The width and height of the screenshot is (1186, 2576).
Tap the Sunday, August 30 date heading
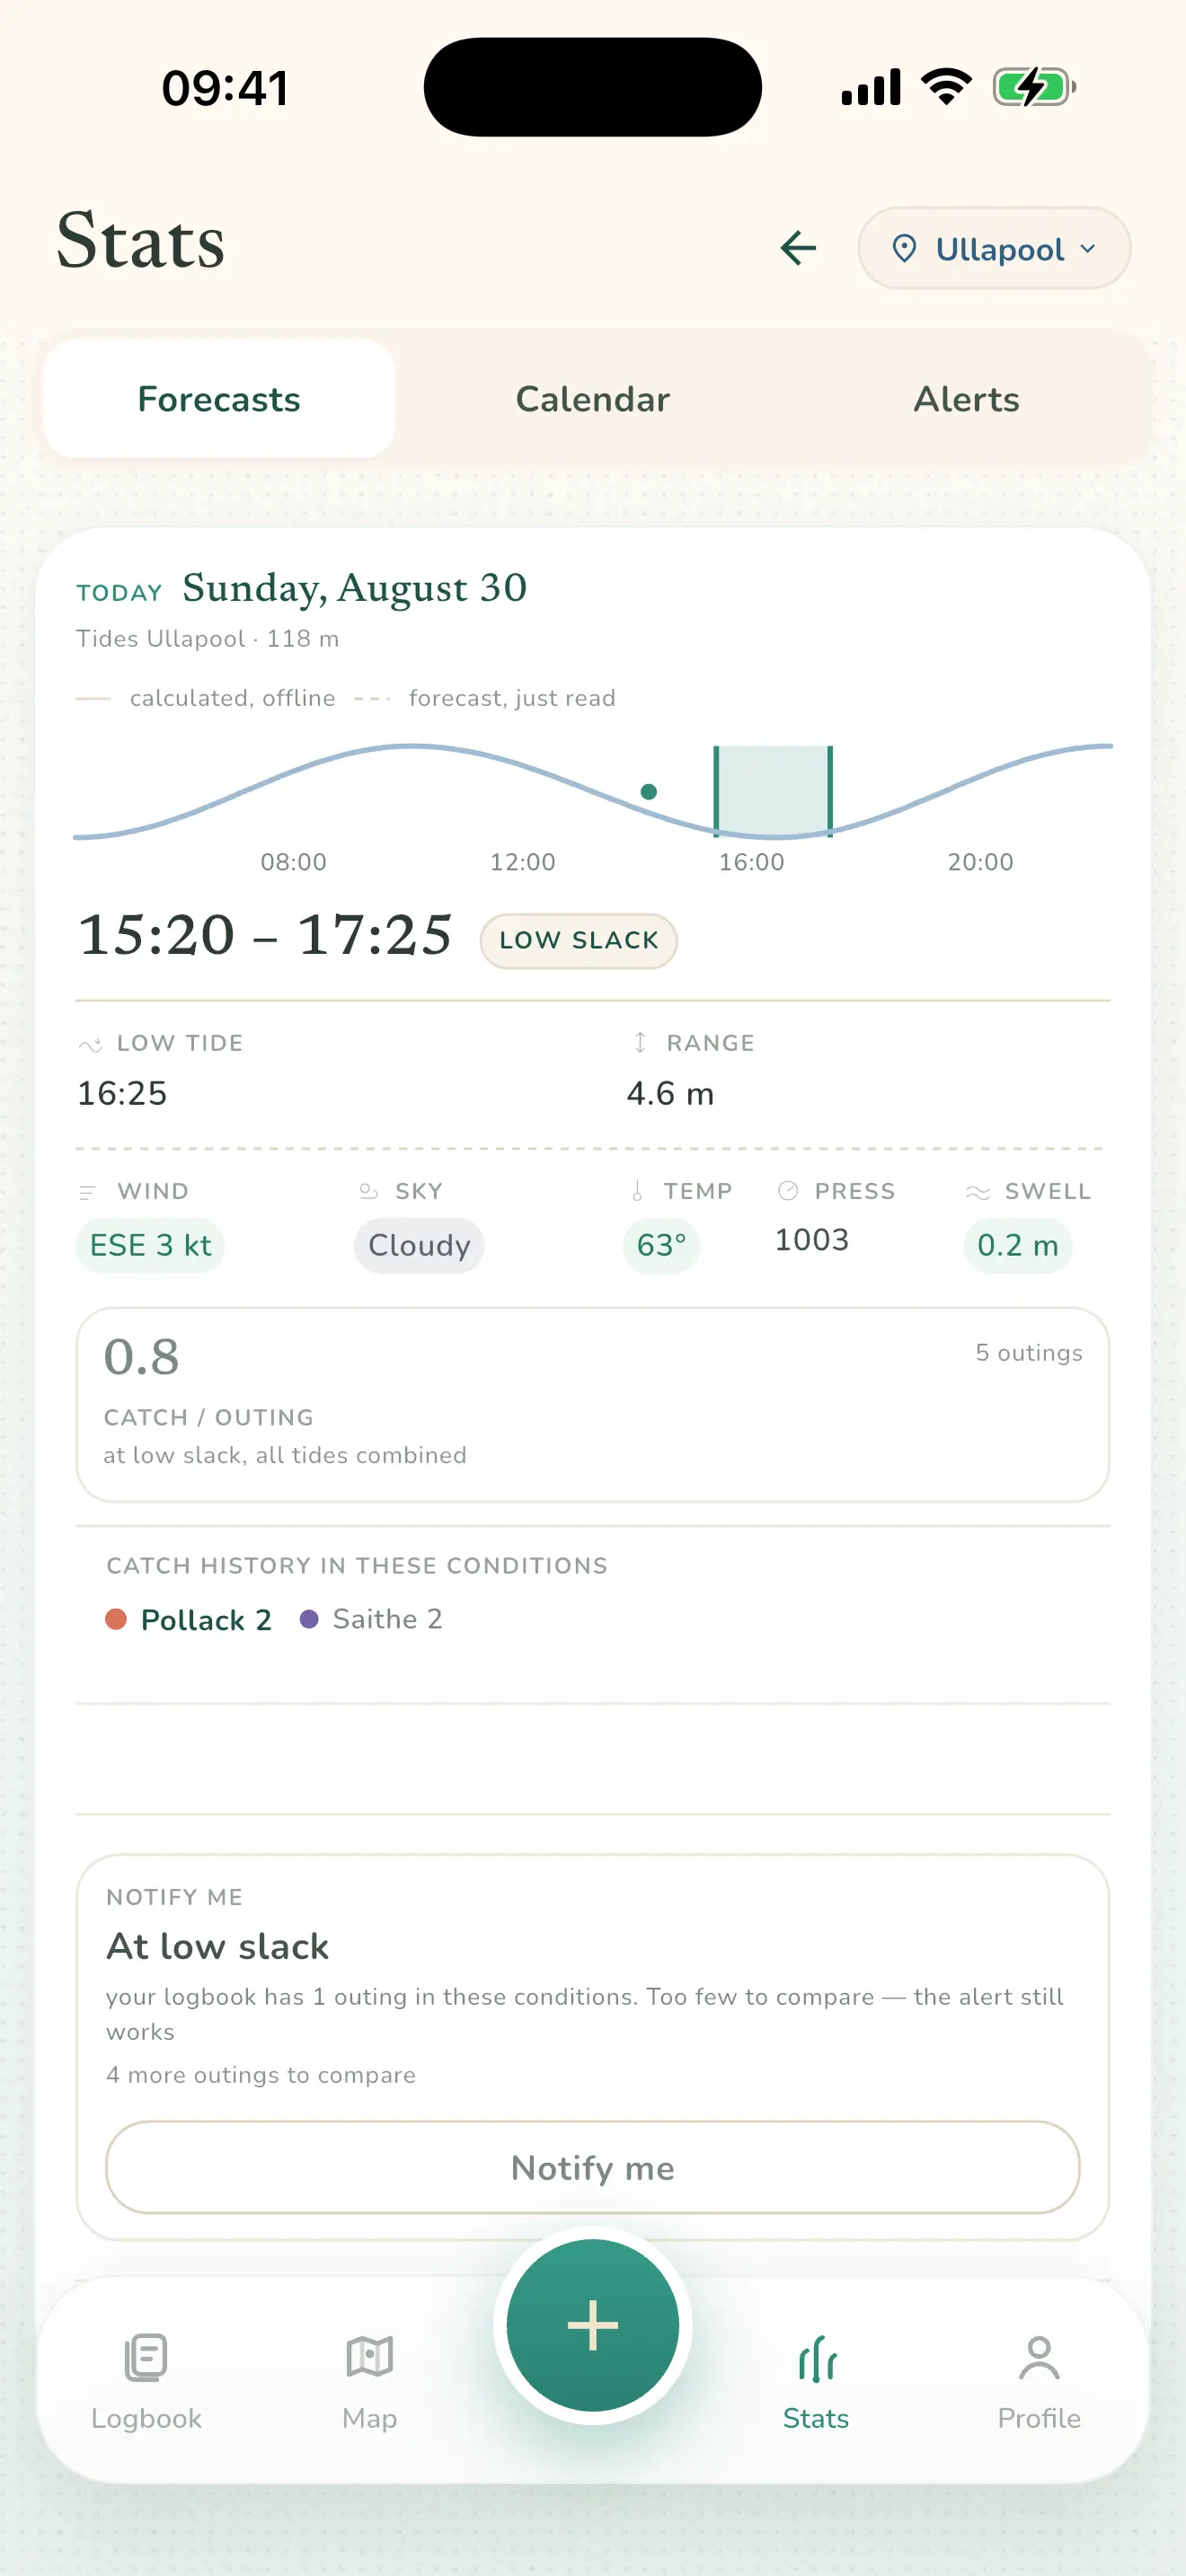354,588
